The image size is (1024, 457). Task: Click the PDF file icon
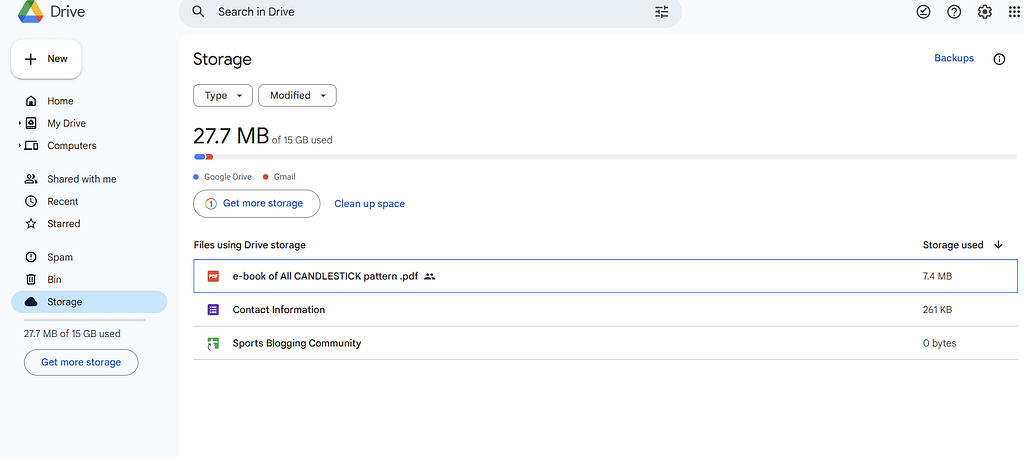(213, 276)
